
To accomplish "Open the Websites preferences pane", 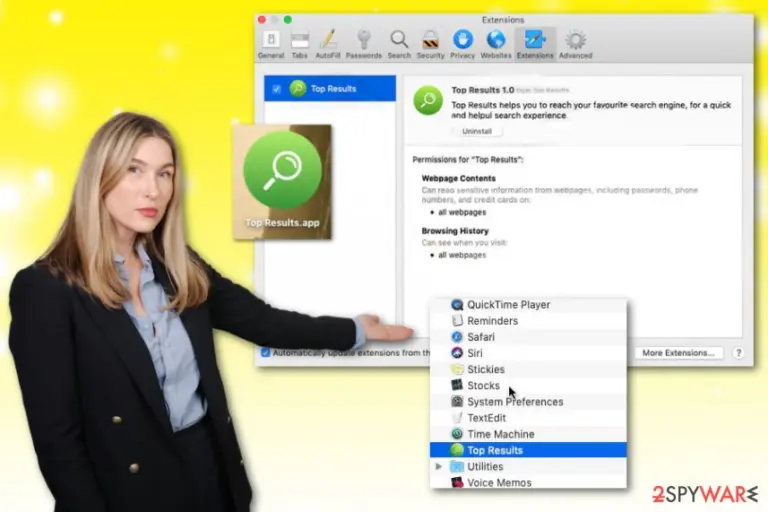I will point(496,45).
